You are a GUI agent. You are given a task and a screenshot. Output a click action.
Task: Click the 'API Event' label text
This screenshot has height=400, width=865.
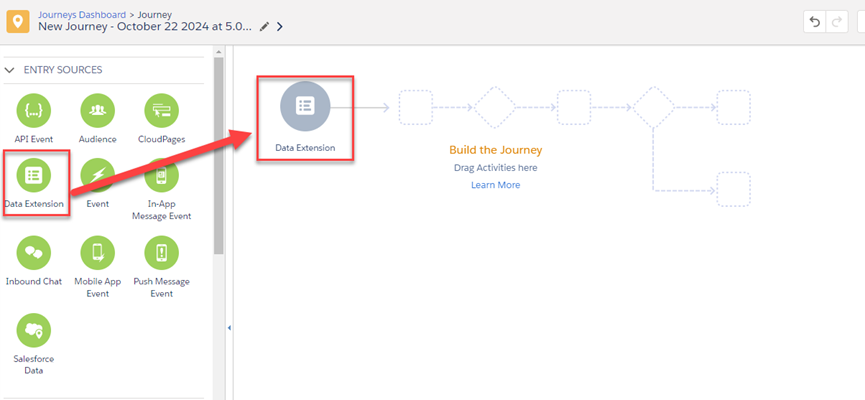tap(34, 140)
